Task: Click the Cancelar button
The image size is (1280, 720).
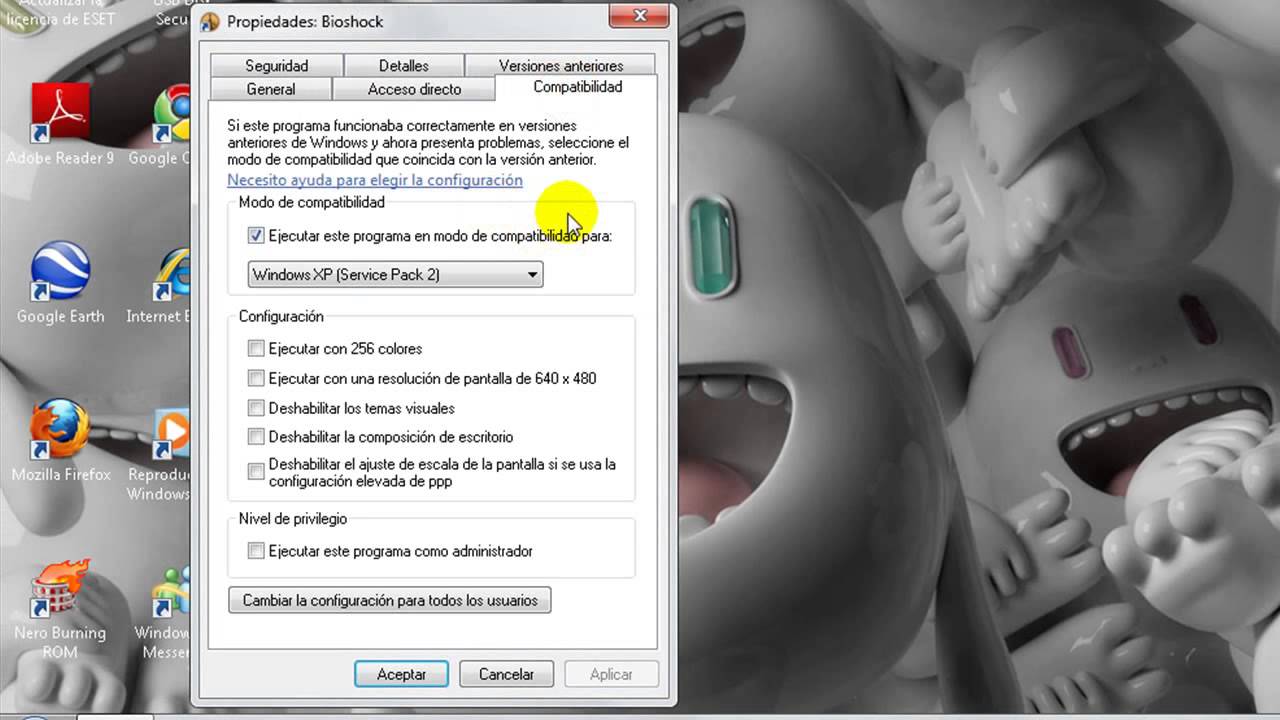Action: pos(506,674)
